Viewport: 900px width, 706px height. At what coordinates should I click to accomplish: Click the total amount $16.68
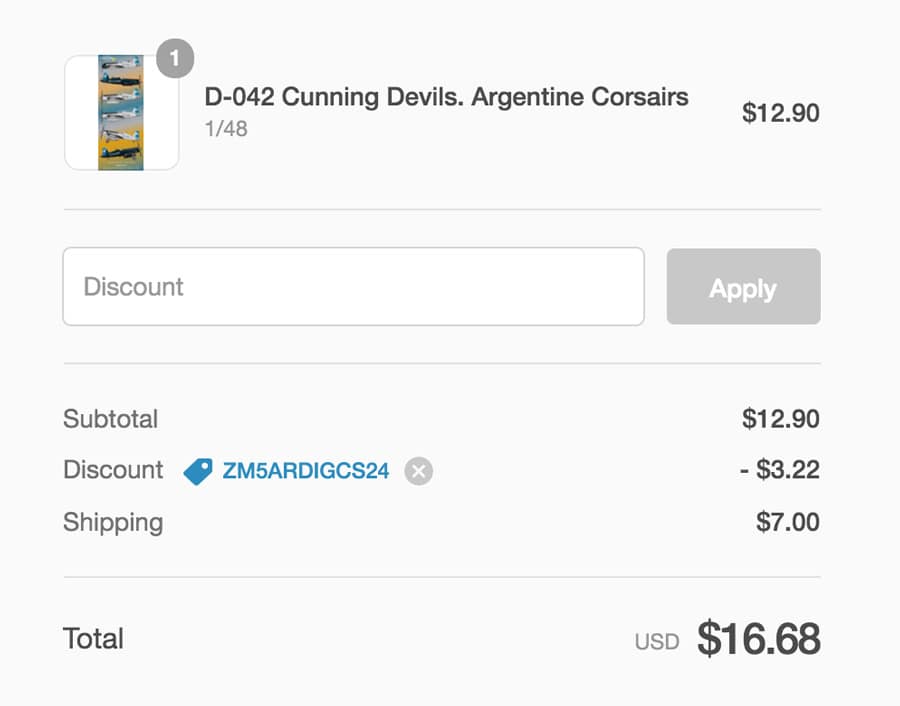coord(758,638)
